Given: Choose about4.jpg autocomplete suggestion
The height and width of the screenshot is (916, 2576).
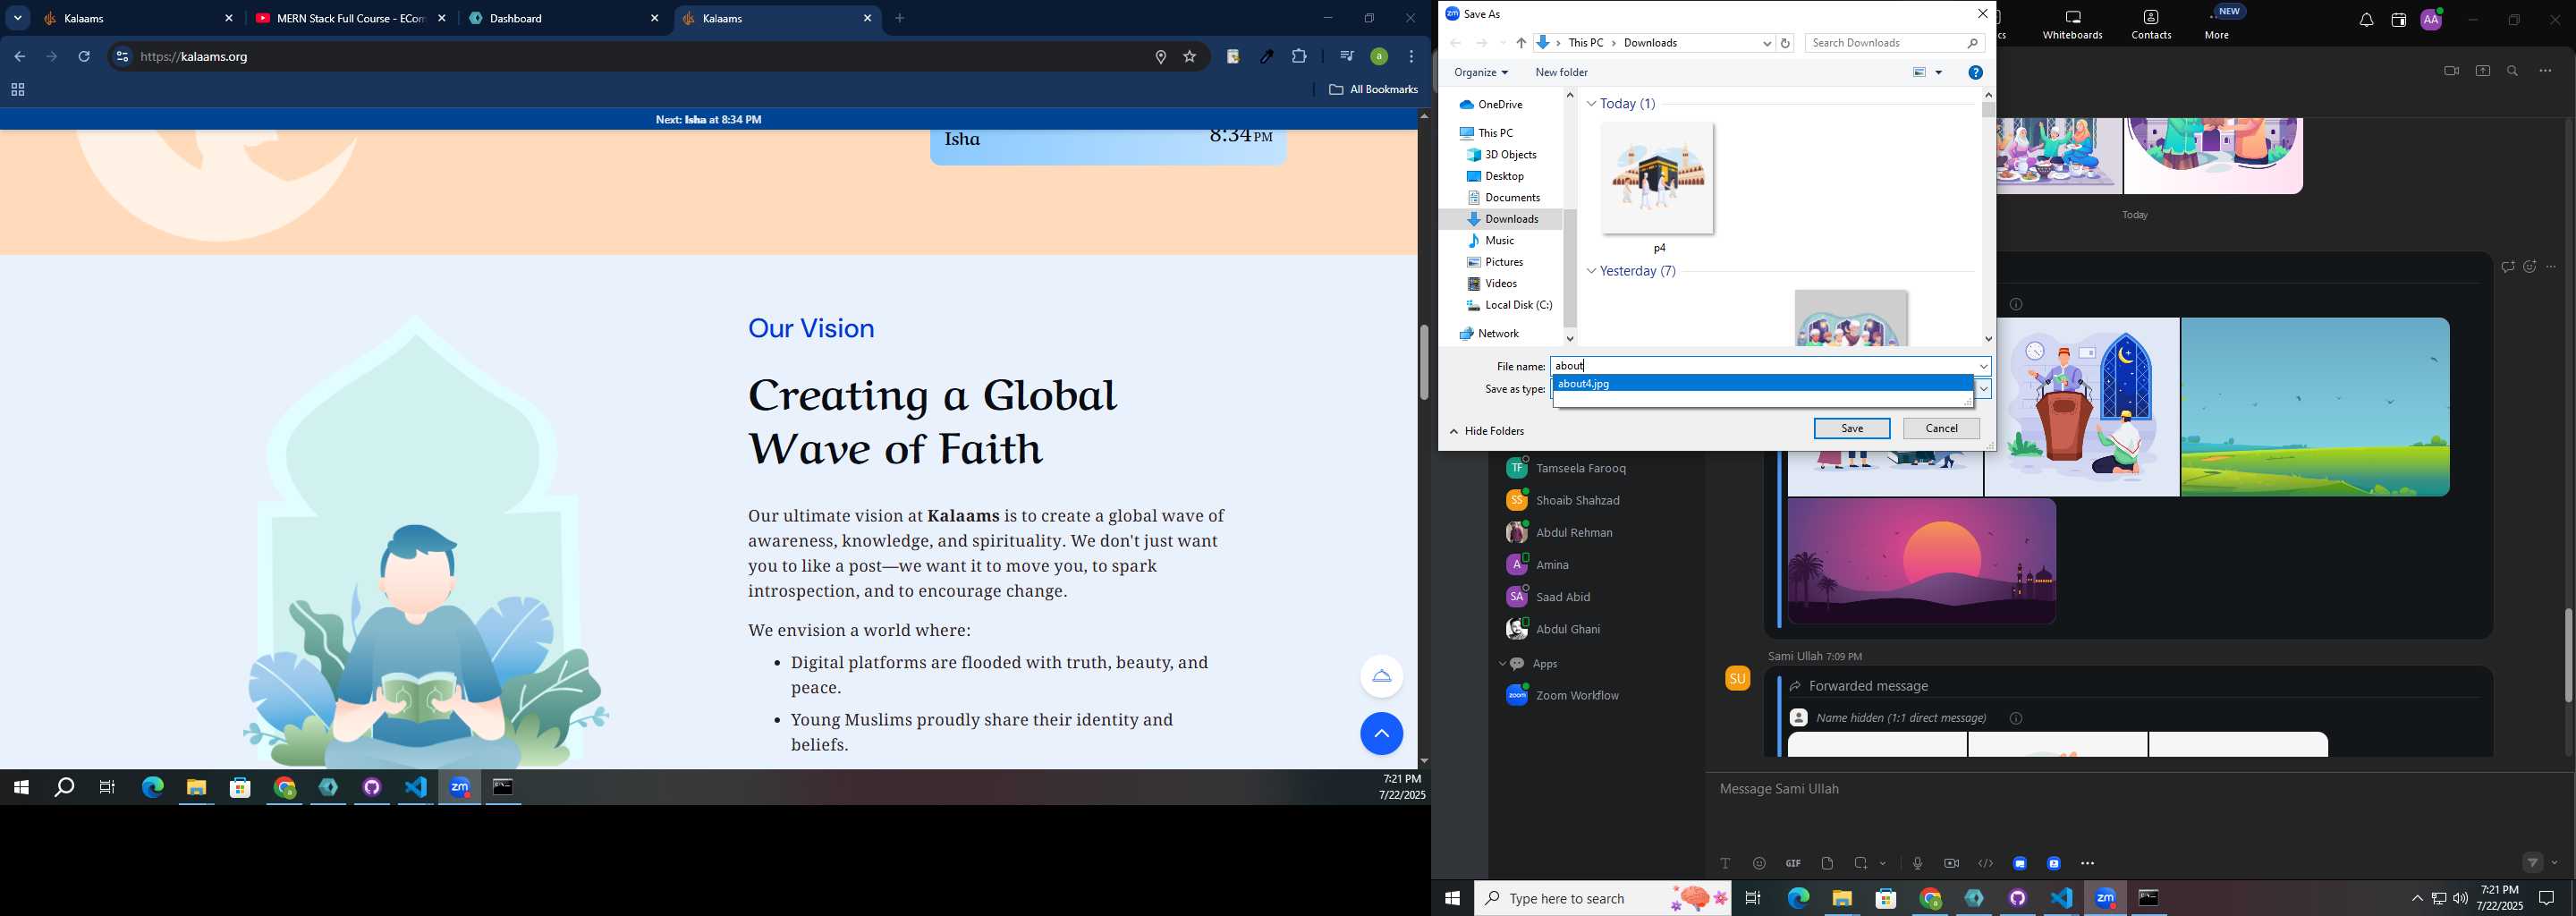Looking at the screenshot, I should coord(1762,384).
